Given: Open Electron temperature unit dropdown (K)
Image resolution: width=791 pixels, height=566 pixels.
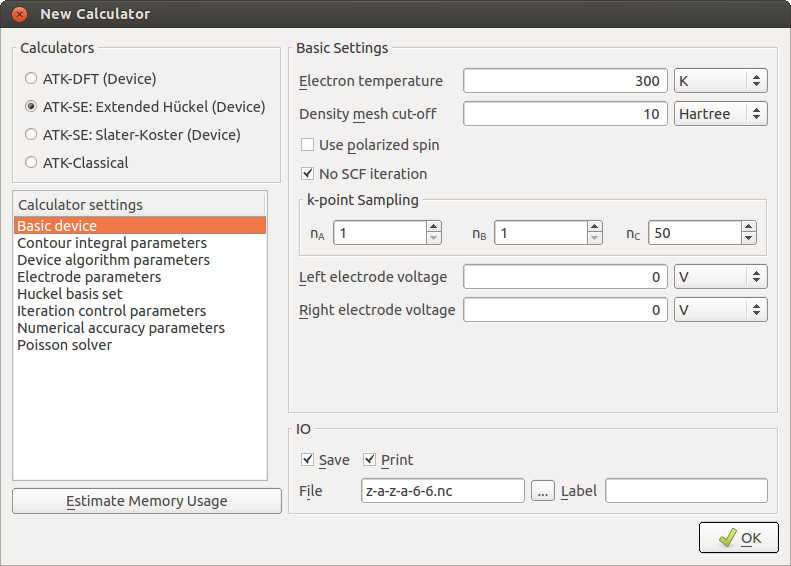Looking at the screenshot, I should pos(720,81).
